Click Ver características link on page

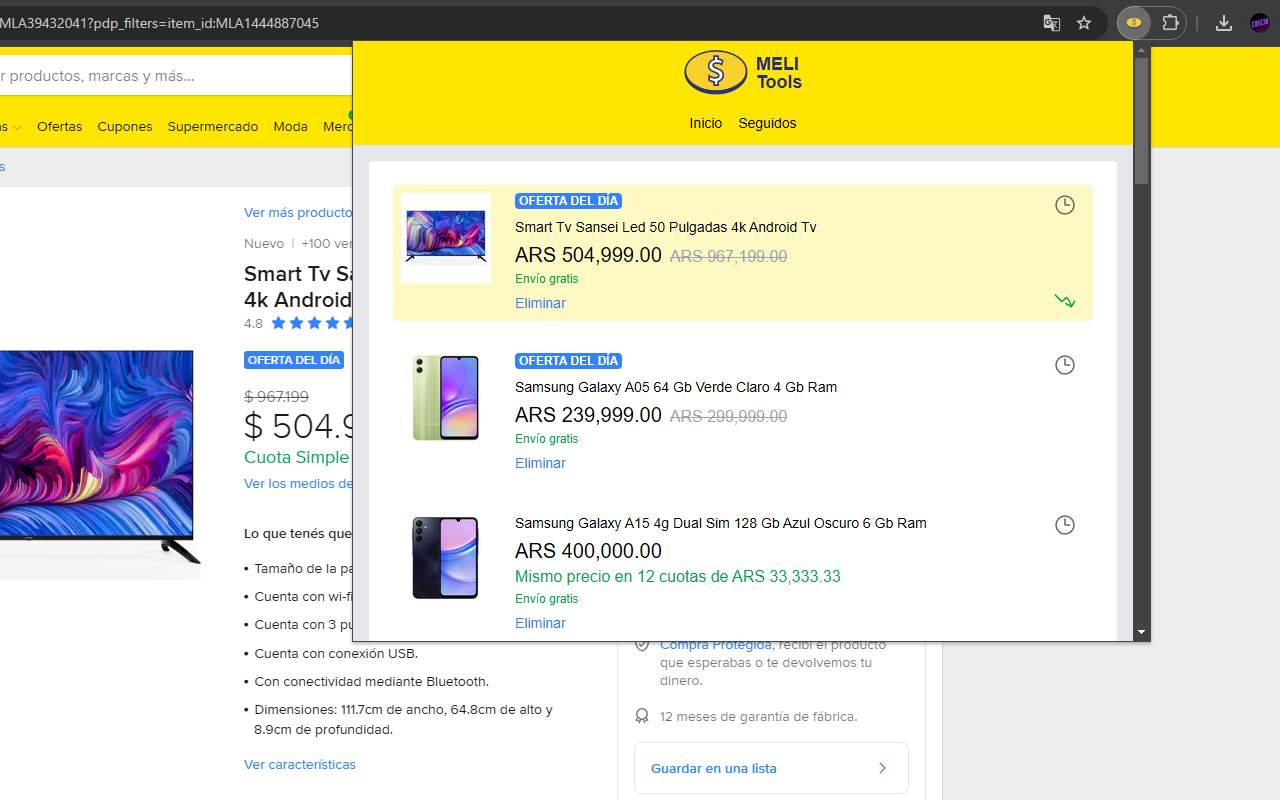[300, 764]
